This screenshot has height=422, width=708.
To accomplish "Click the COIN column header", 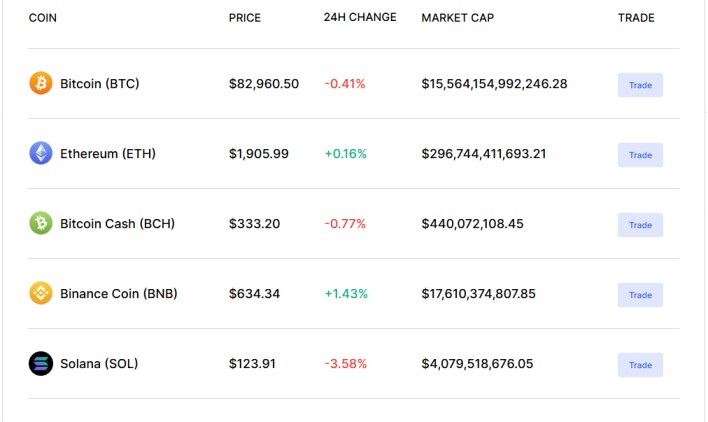I will tap(43, 18).
